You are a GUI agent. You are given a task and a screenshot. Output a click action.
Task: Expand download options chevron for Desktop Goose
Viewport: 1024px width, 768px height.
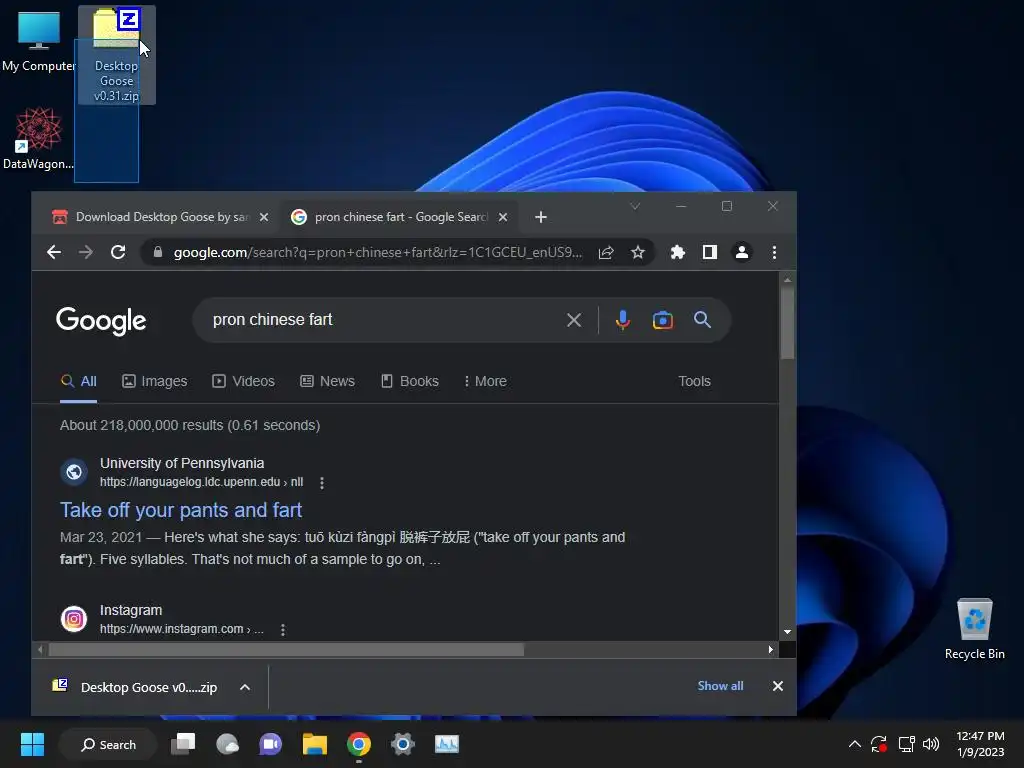[245, 687]
